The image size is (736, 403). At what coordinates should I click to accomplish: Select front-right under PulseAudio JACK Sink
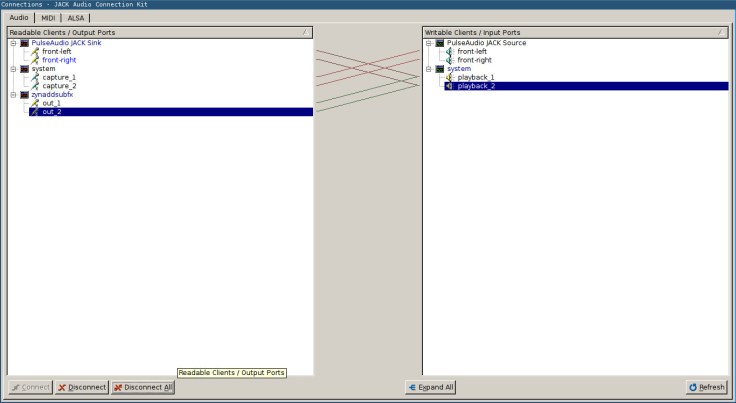click(x=61, y=60)
